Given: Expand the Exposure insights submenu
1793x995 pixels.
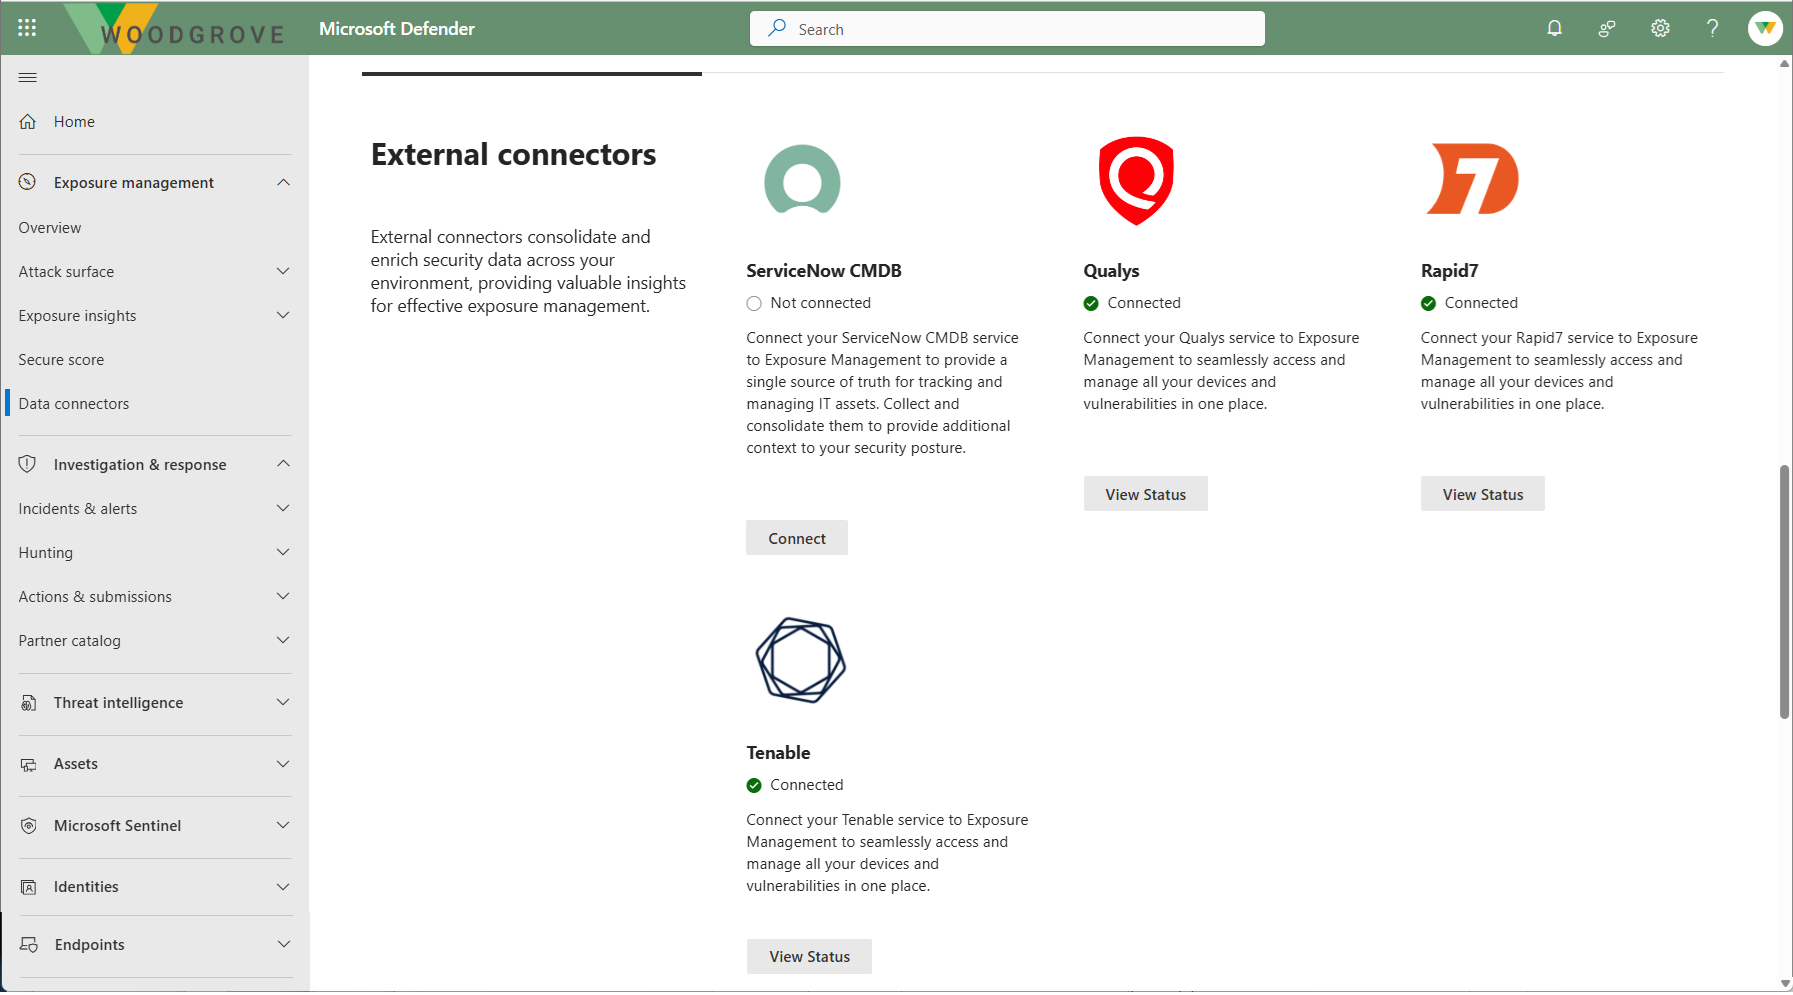Looking at the screenshot, I should pos(283,315).
